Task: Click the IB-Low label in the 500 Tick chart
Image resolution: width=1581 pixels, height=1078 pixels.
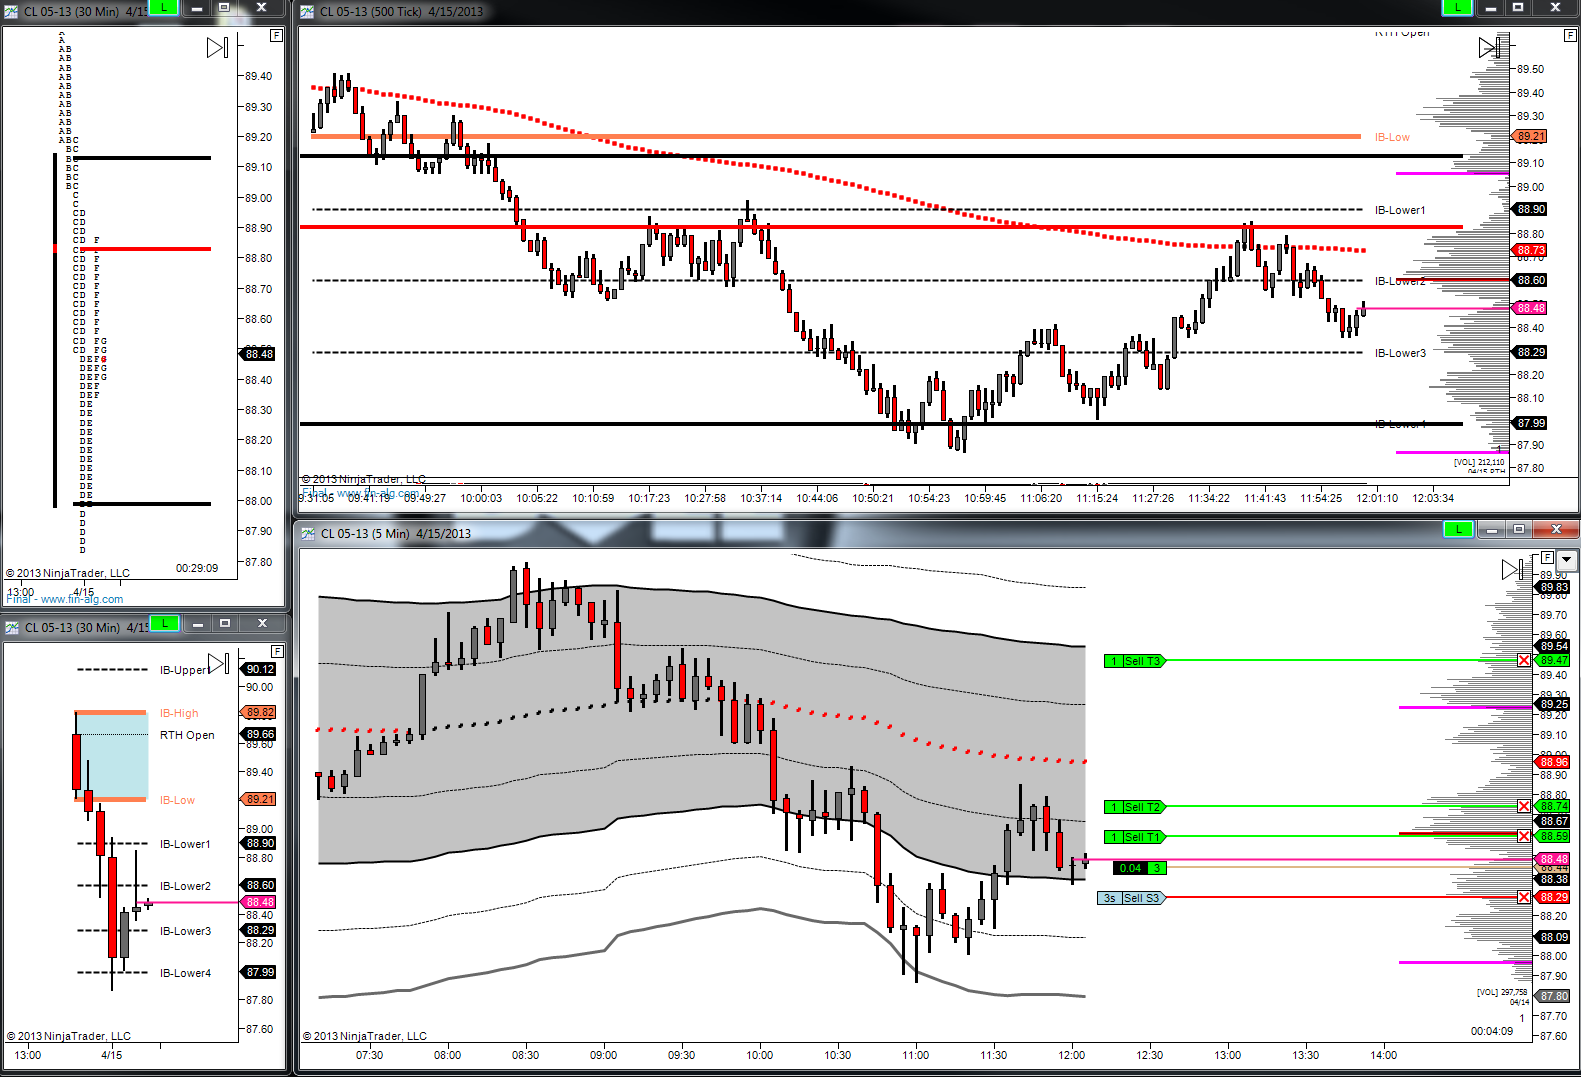Action: pos(1392,137)
